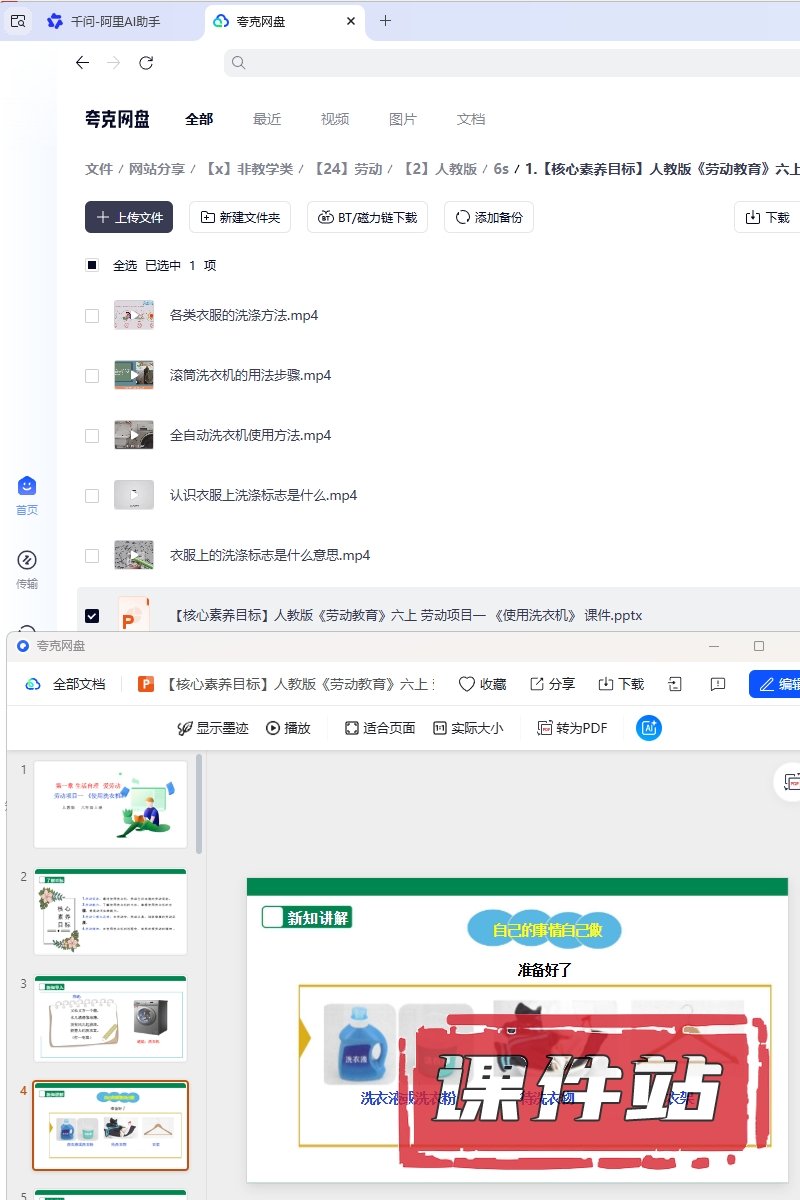Click the 新建文件夹 new folder button
The width and height of the screenshot is (800, 1200).
point(240,217)
